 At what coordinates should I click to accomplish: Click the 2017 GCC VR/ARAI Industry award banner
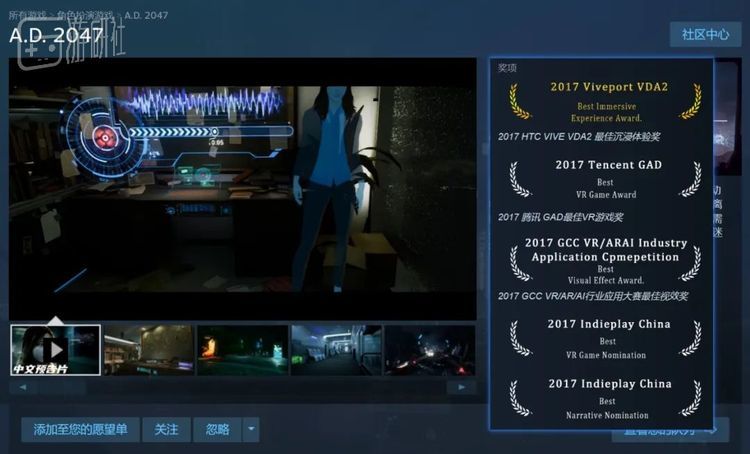[606, 261]
